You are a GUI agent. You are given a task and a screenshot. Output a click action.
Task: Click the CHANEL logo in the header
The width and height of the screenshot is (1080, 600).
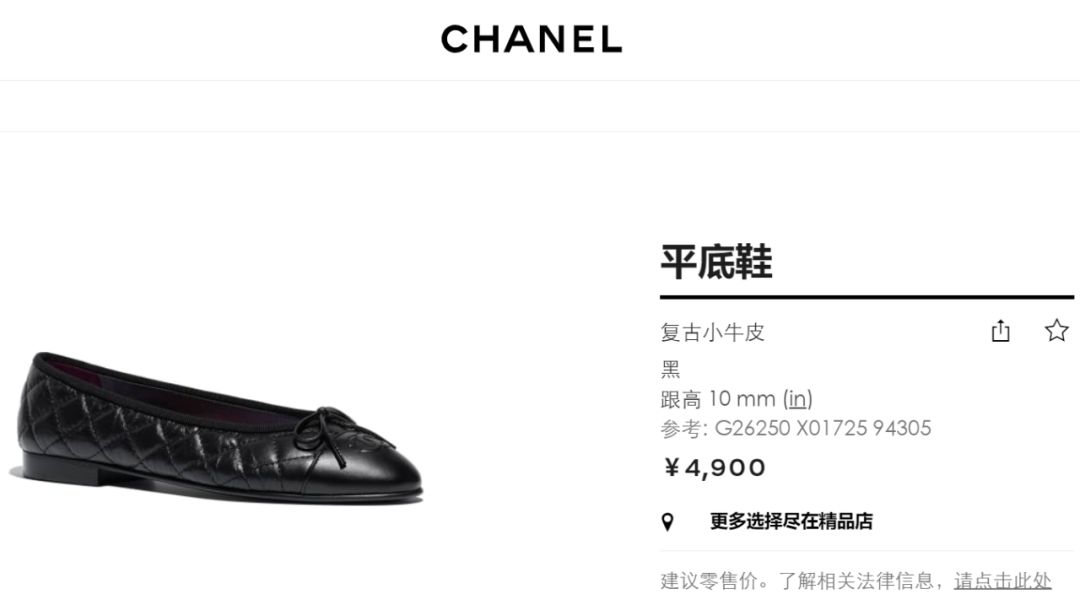click(531, 39)
